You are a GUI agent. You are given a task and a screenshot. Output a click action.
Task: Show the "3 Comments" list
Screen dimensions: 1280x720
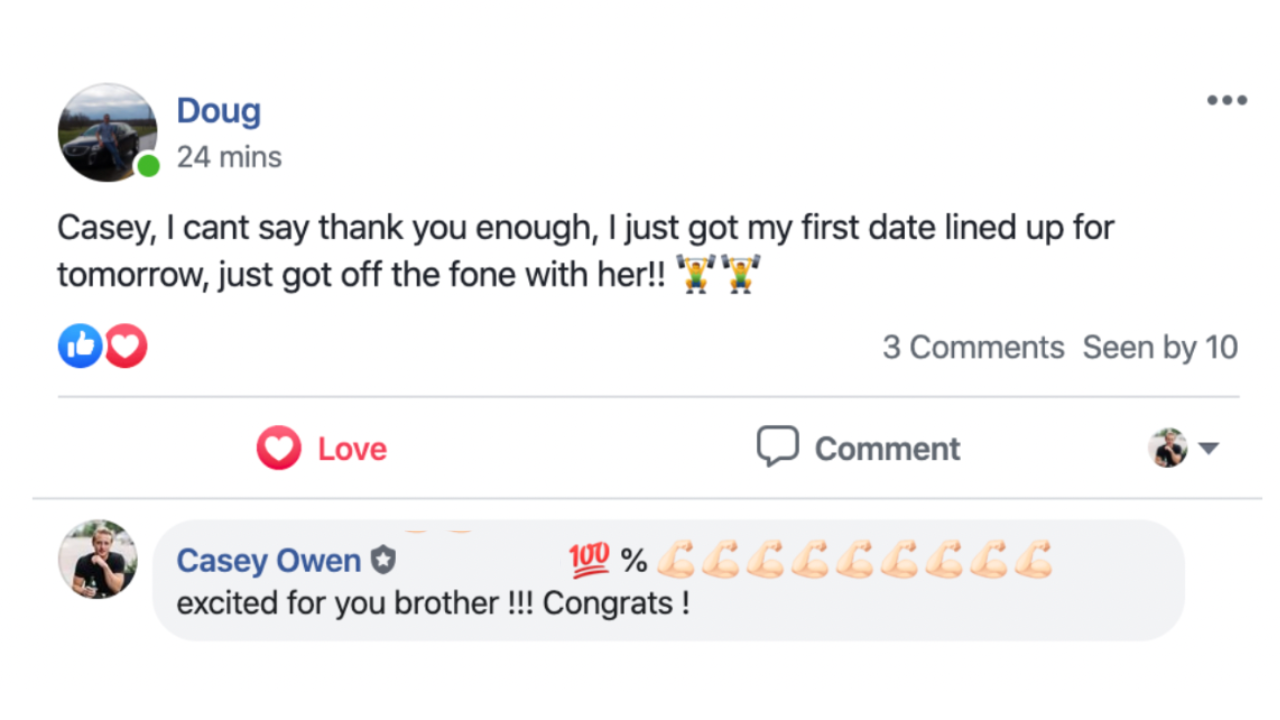coord(972,347)
